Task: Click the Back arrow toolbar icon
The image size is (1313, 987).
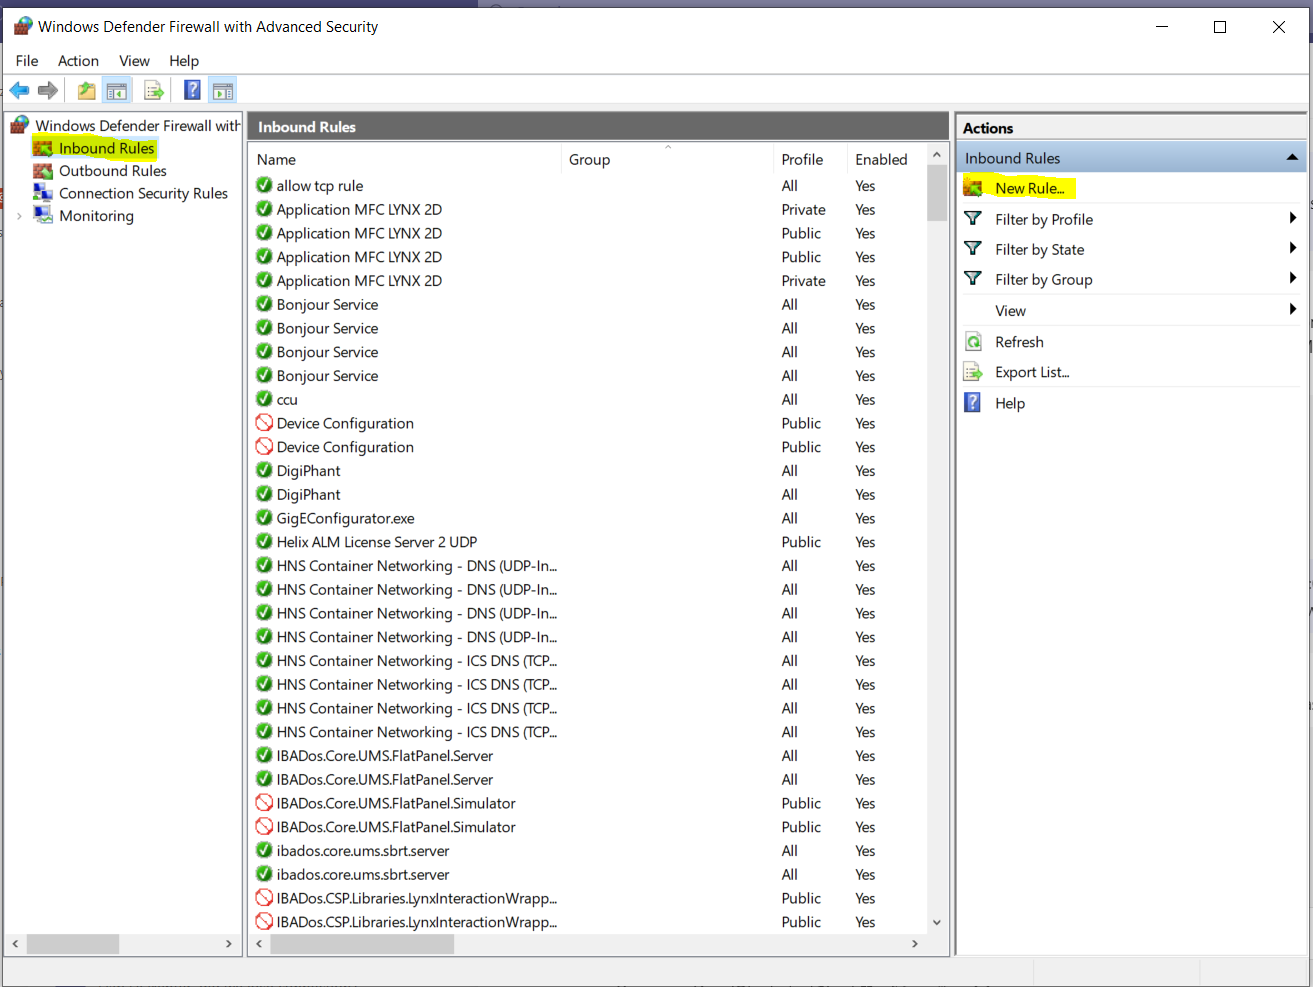Action: (19, 91)
